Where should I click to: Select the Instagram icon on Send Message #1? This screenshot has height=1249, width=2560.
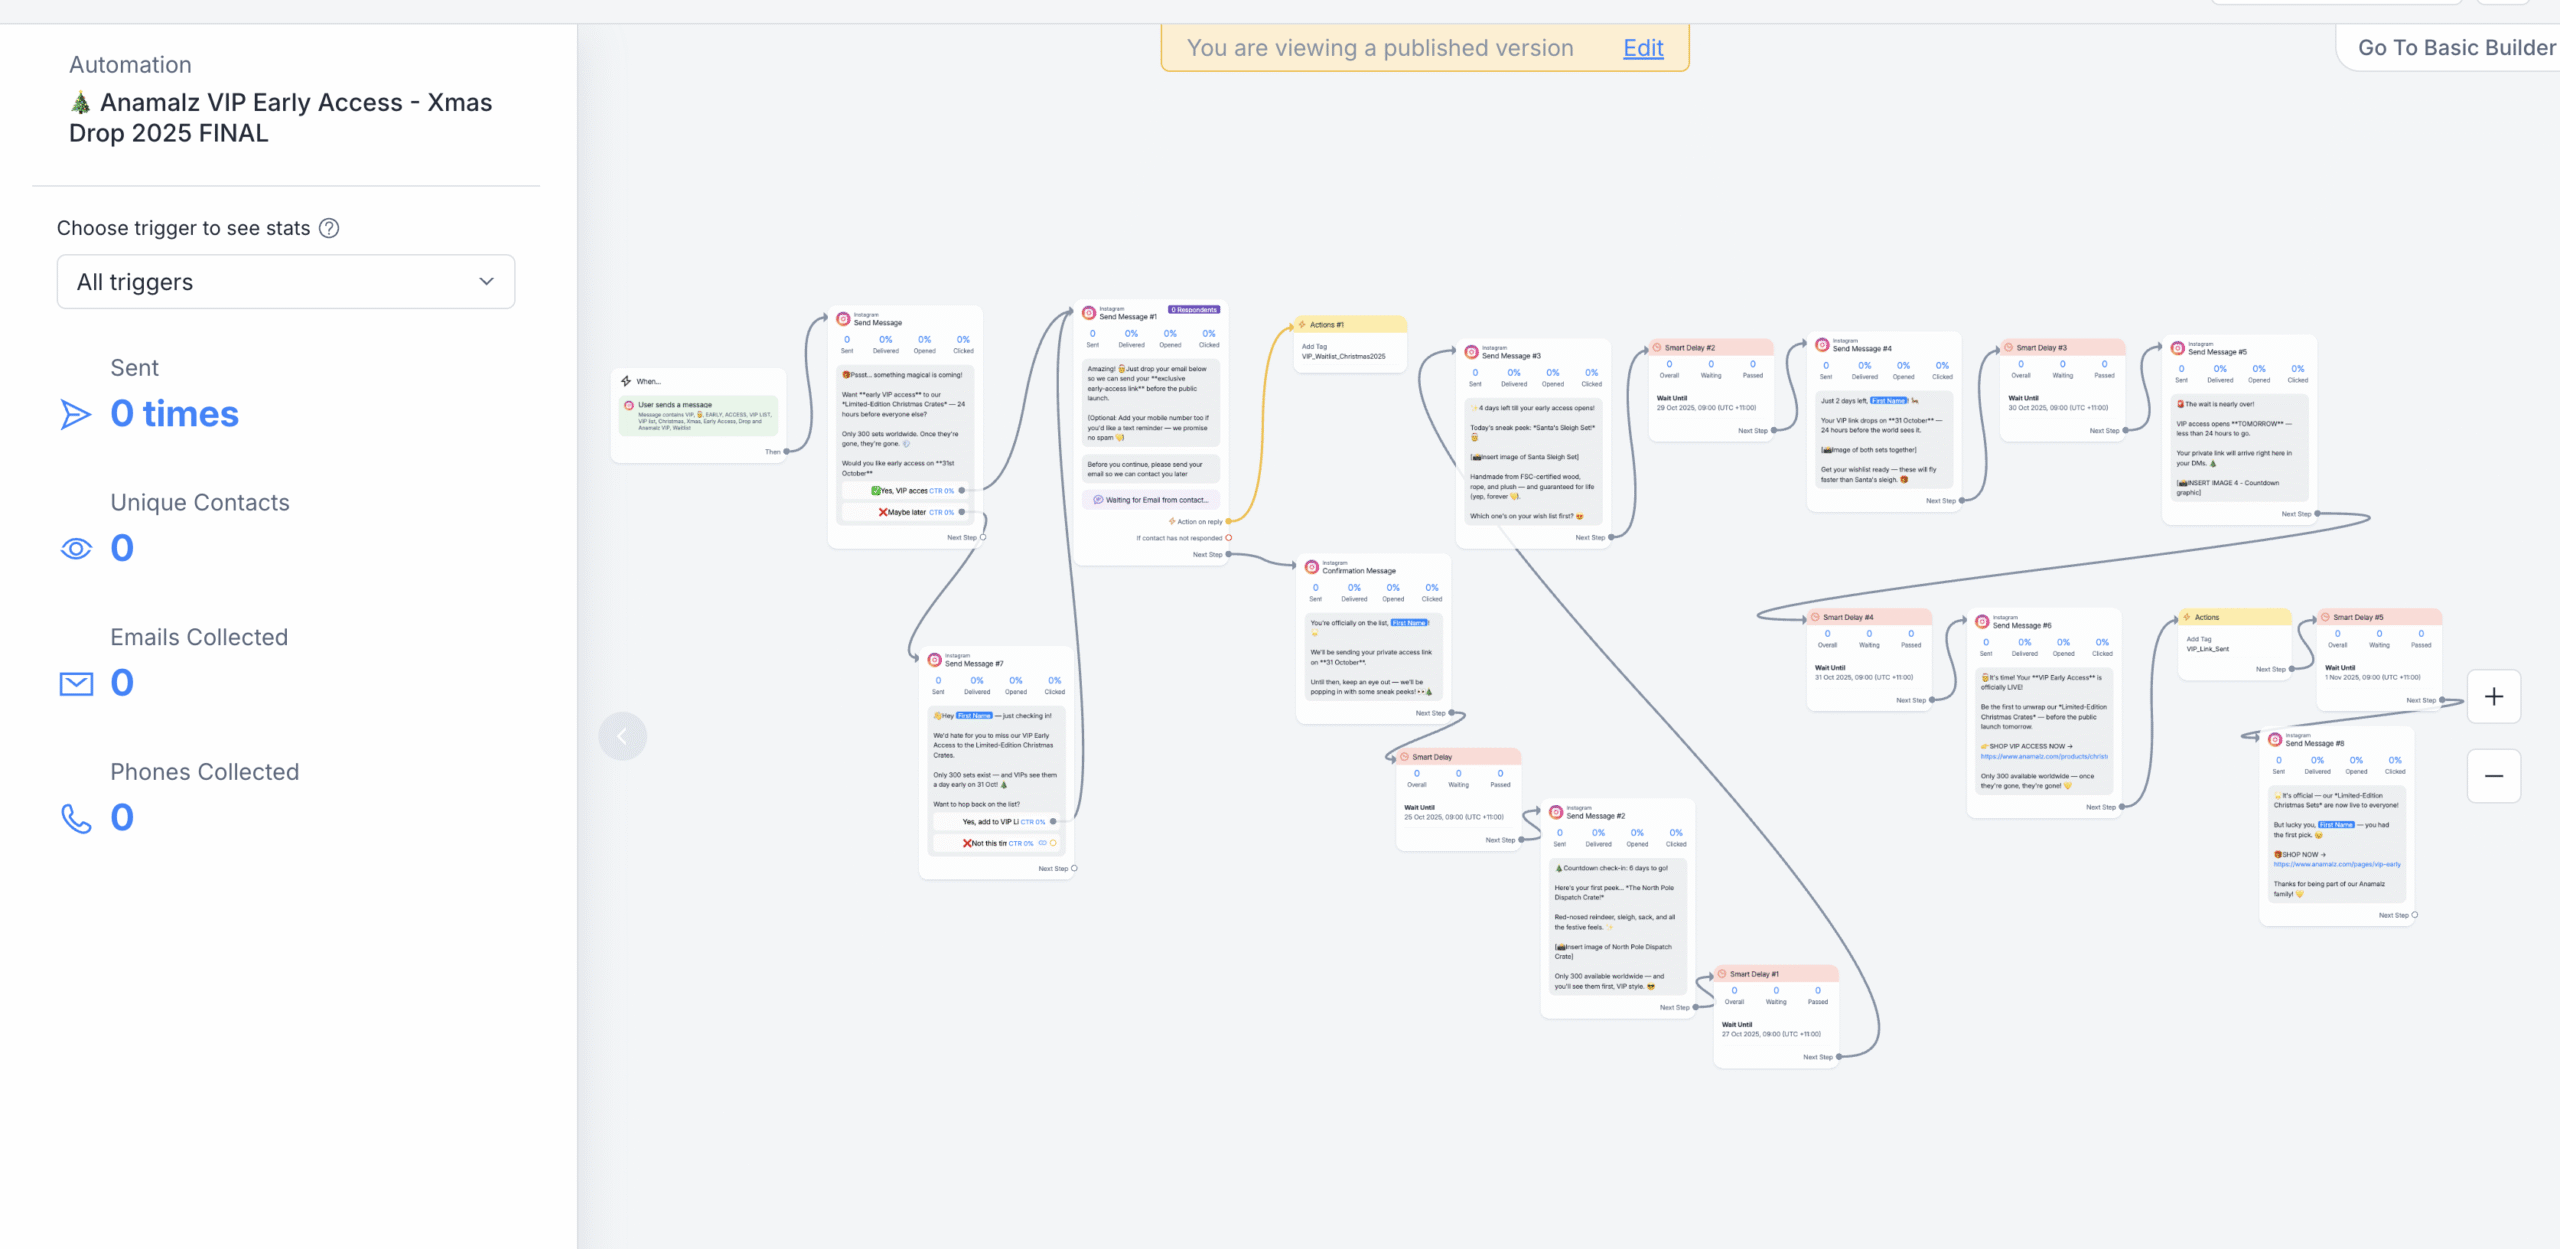(x=1088, y=314)
